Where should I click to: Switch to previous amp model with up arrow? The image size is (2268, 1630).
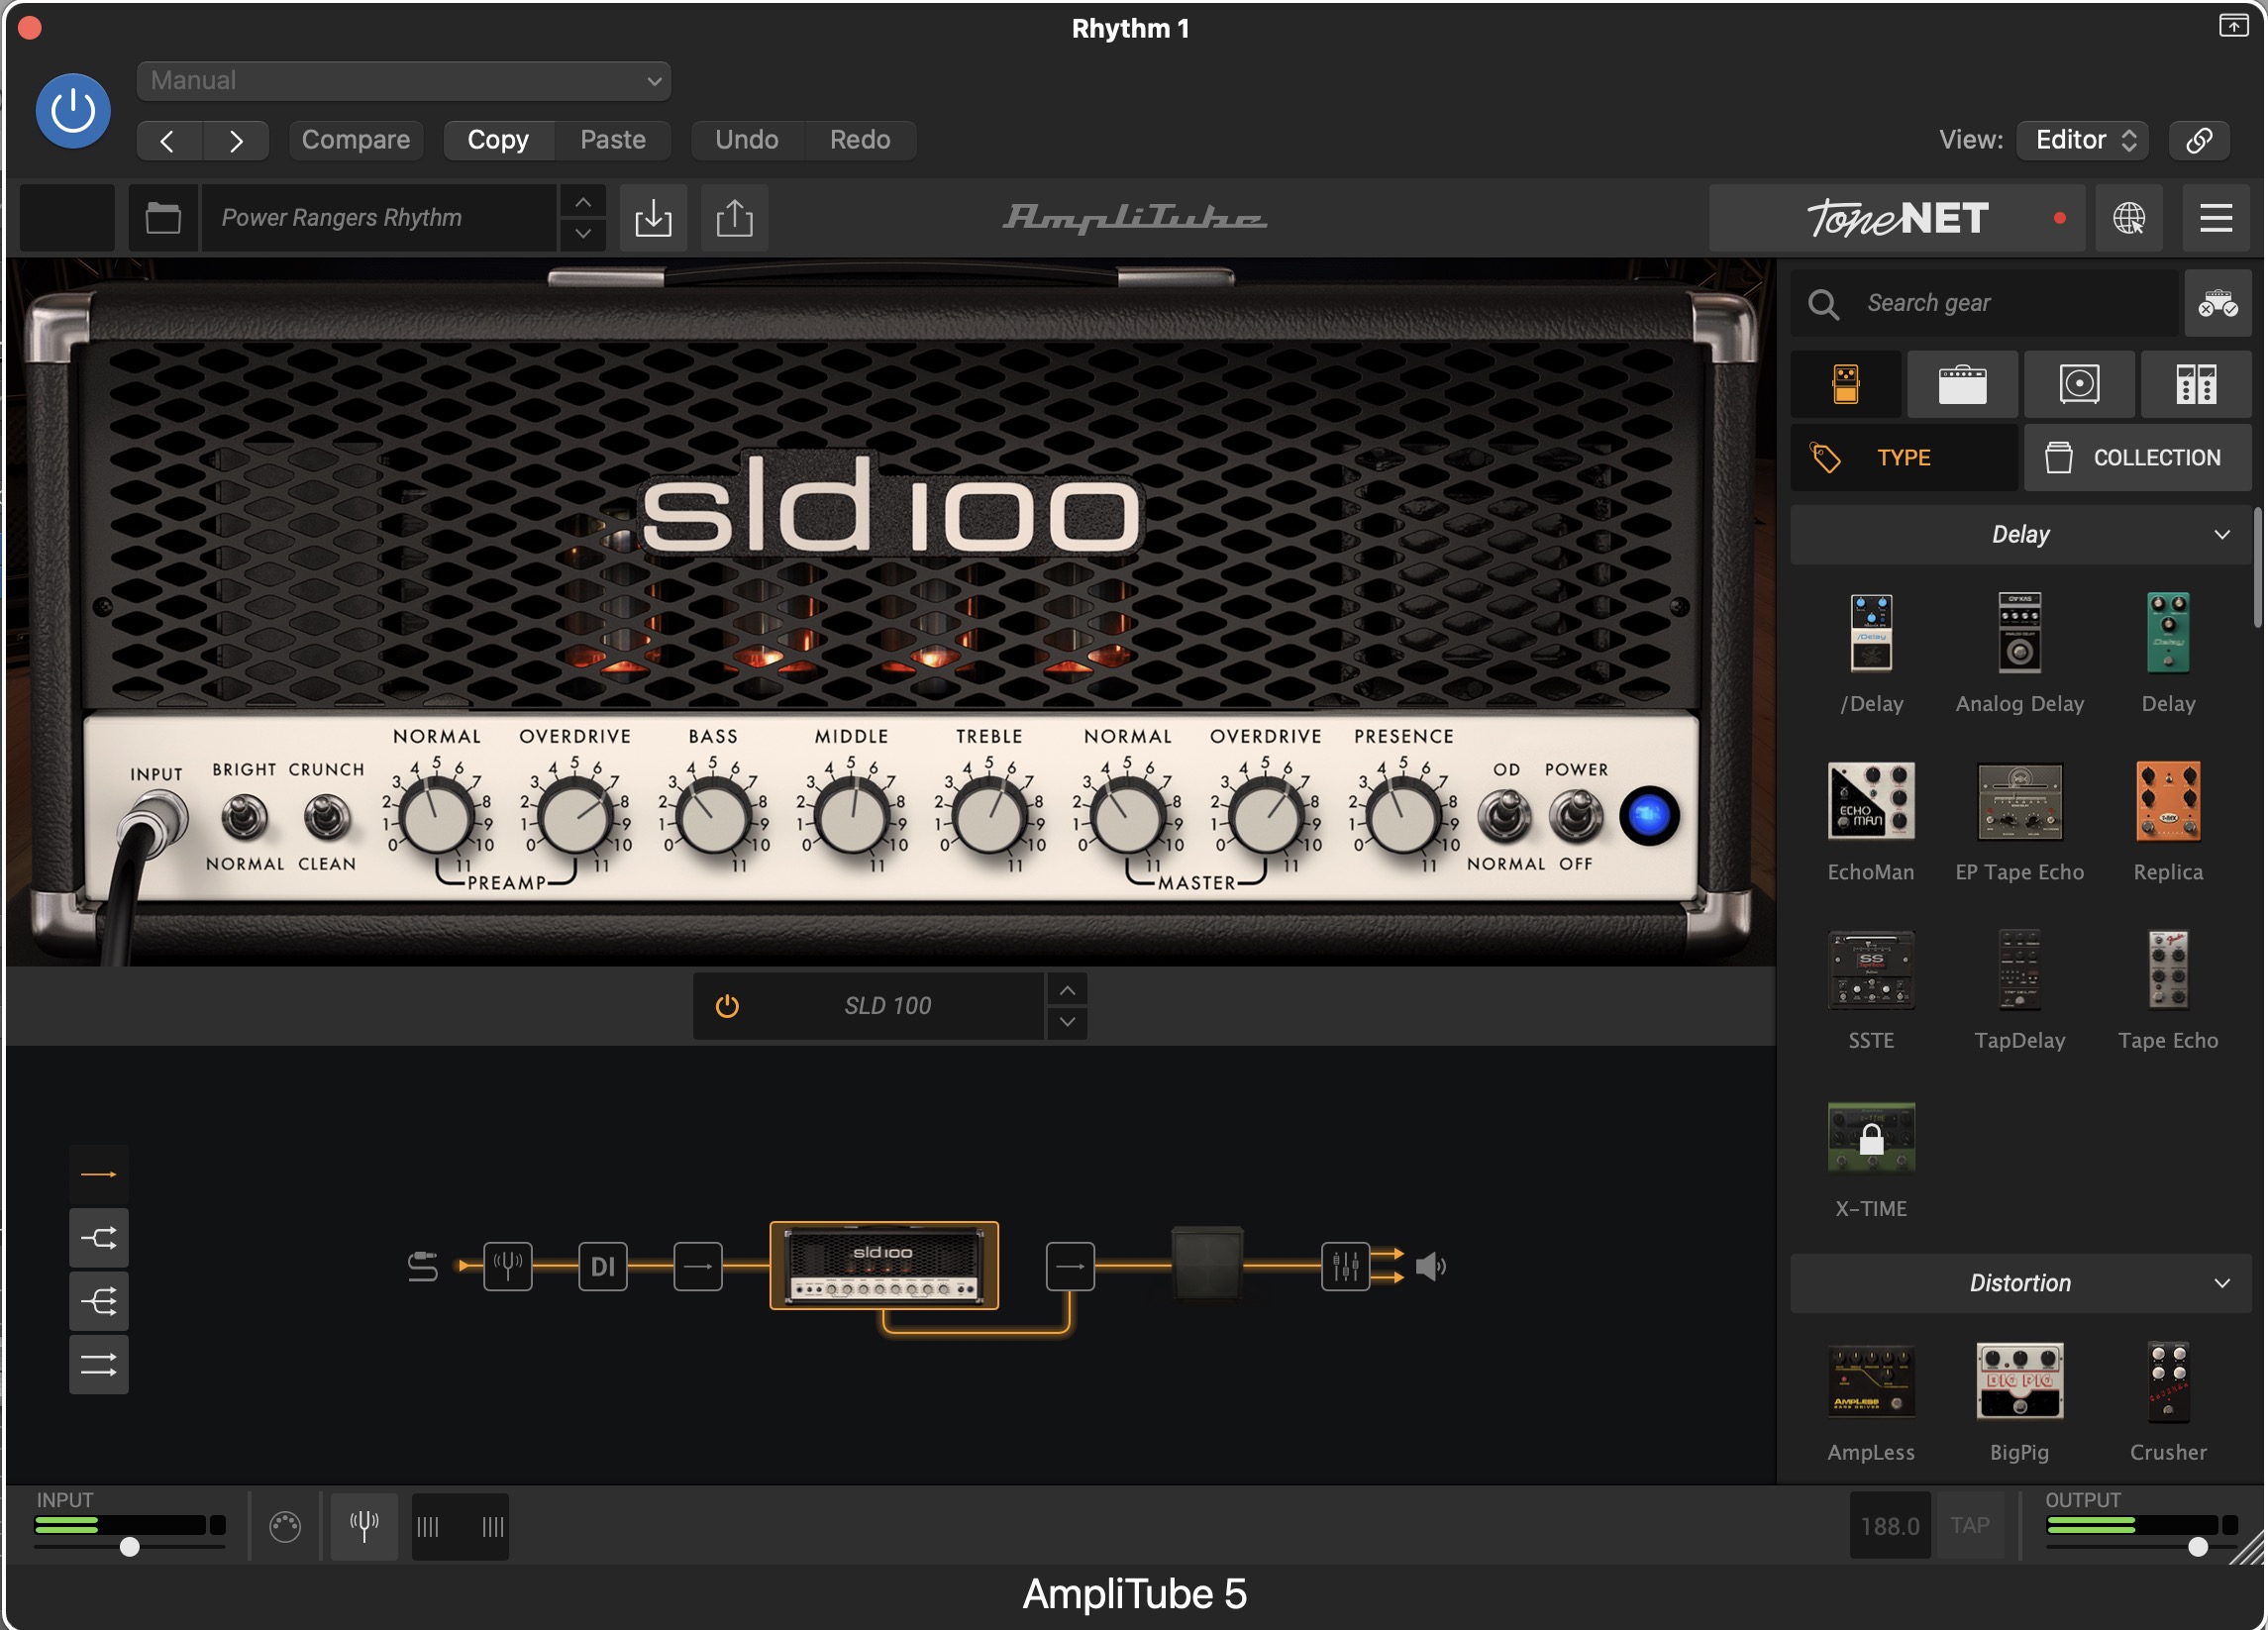[x=1068, y=991]
